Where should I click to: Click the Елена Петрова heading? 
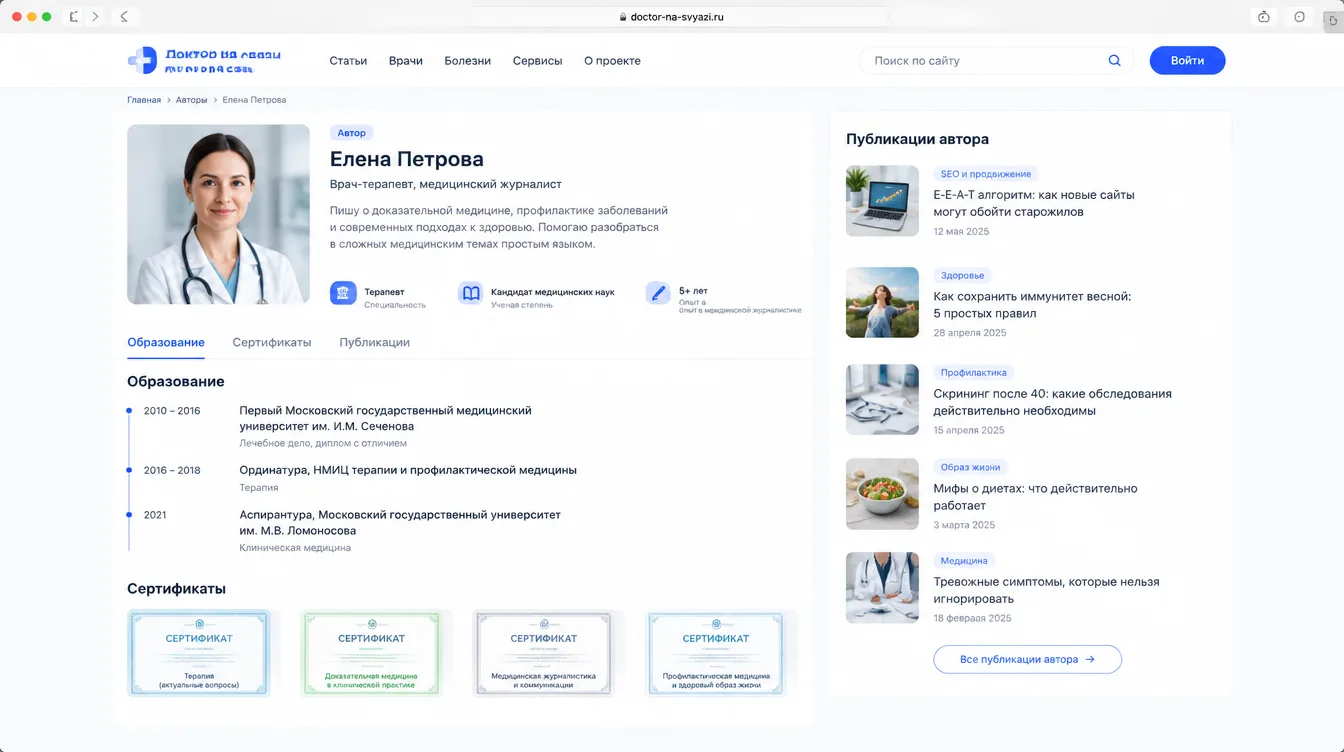click(407, 159)
